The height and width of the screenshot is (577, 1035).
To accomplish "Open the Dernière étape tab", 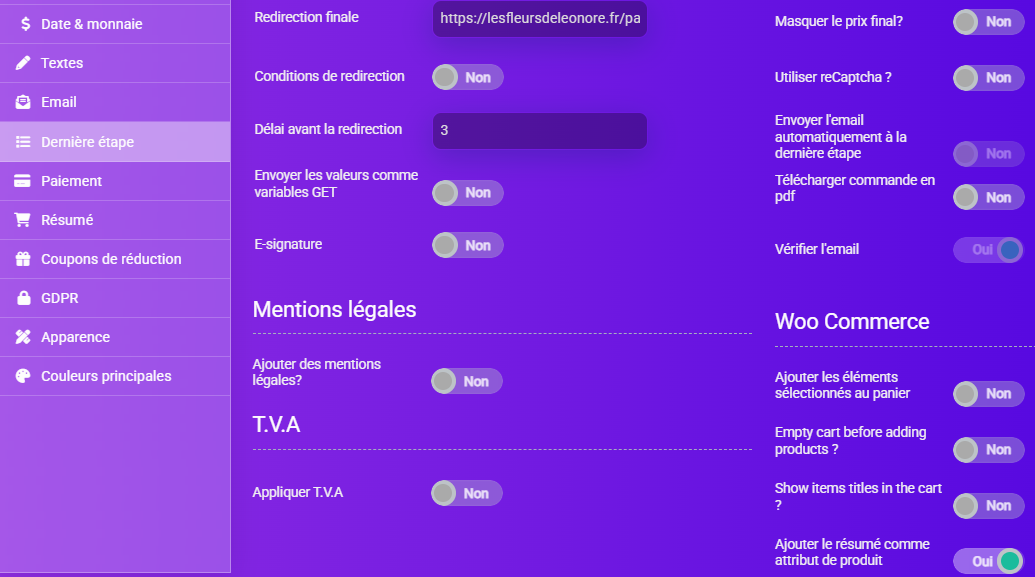I will pyautogui.click(x=116, y=142).
